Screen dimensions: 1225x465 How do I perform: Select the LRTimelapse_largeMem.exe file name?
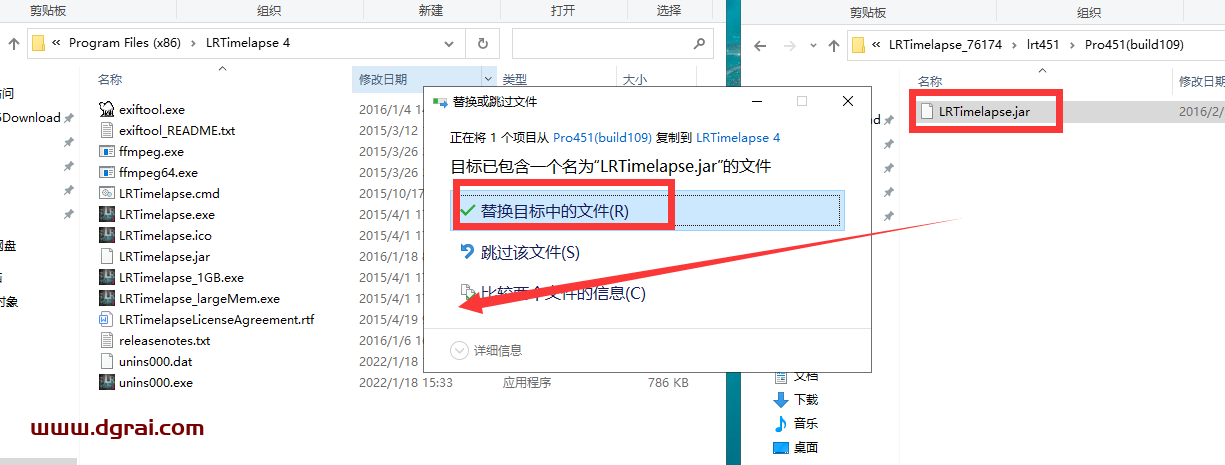(x=199, y=298)
